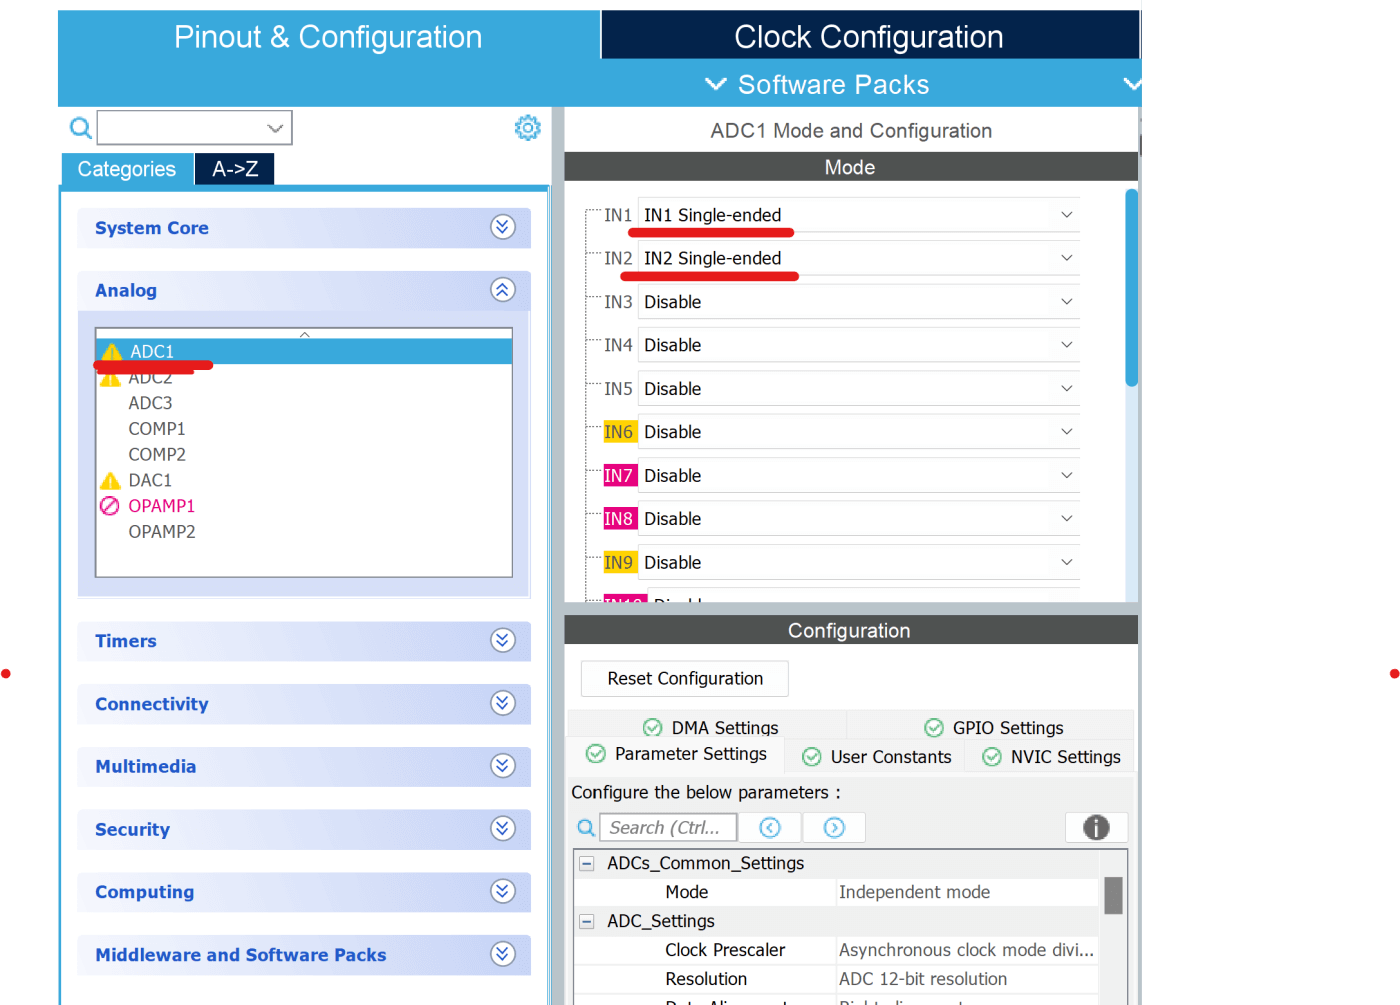This screenshot has height=1005, width=1400.
Task: Click the green check on NVIC Settings
Action: click(990, 757)
